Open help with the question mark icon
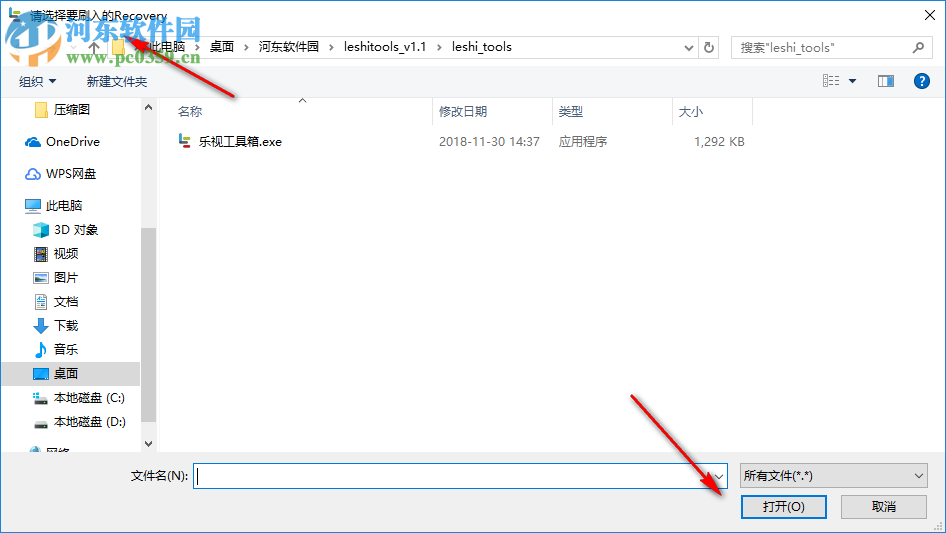946x533 pixels. pos(921,81)
